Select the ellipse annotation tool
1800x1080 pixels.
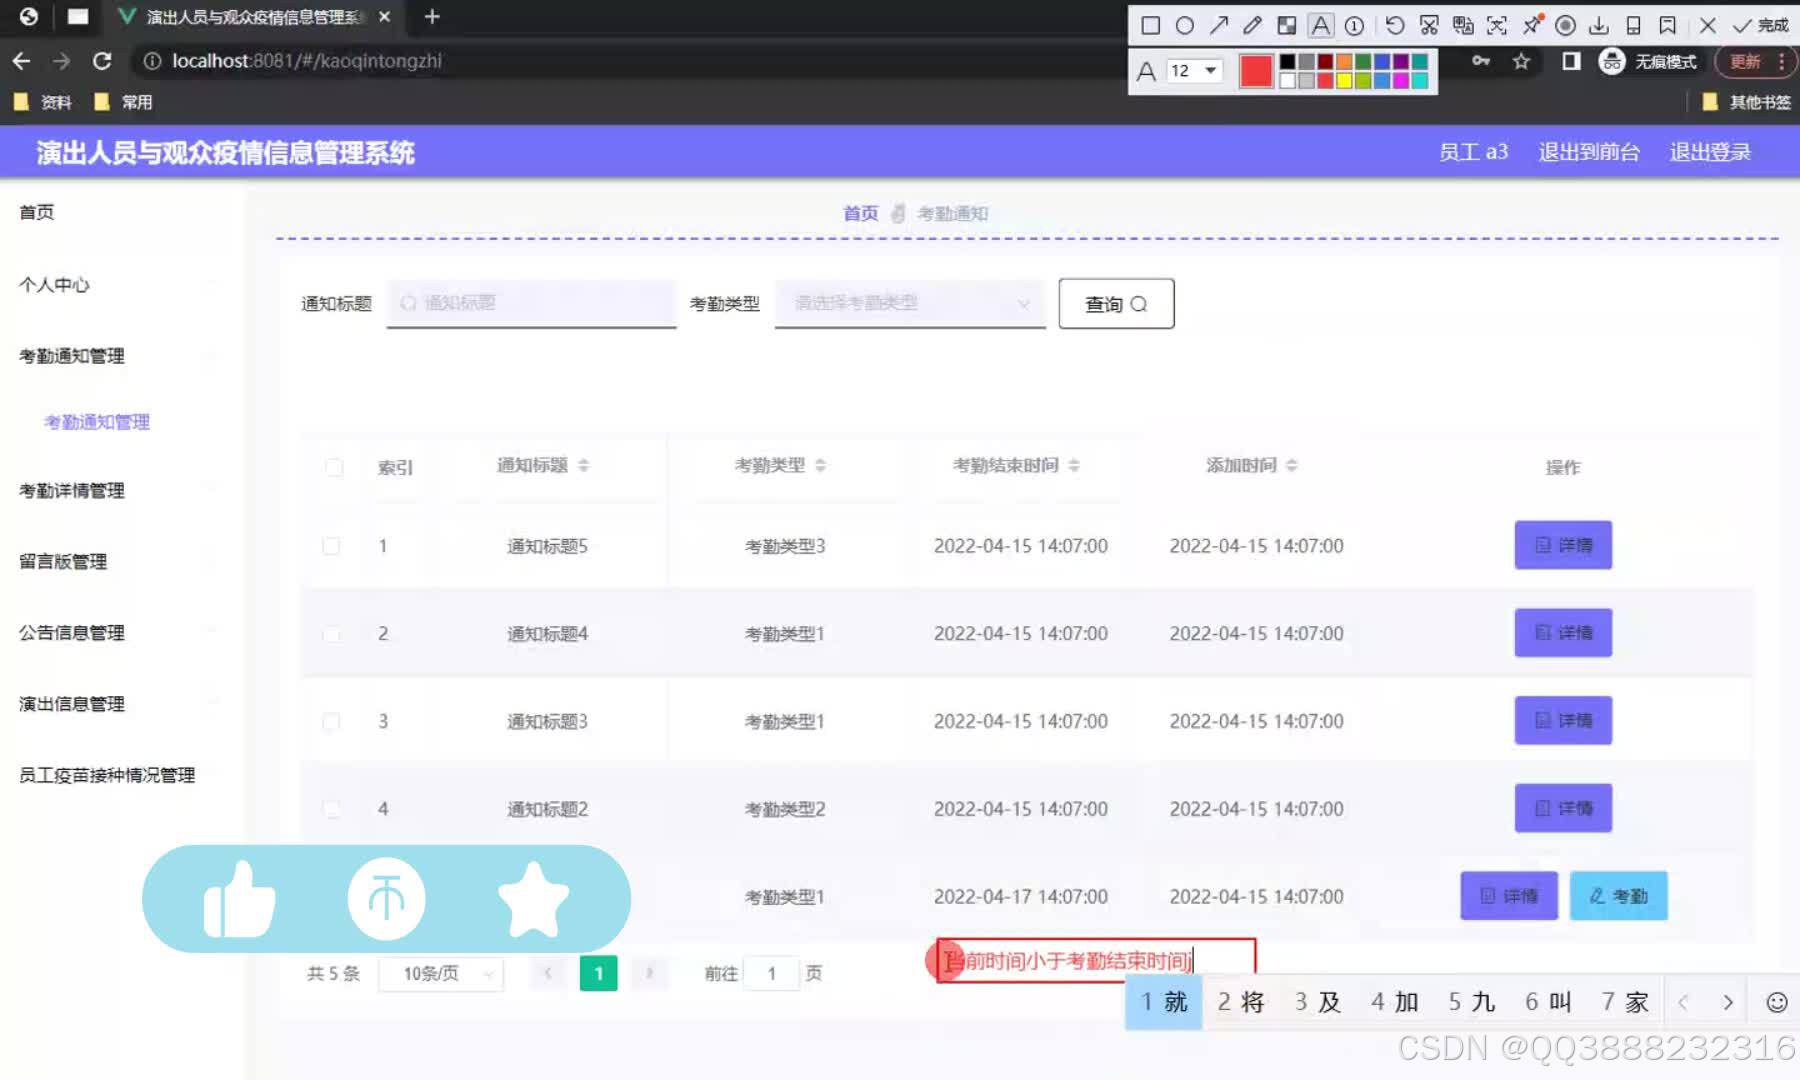1185,25
